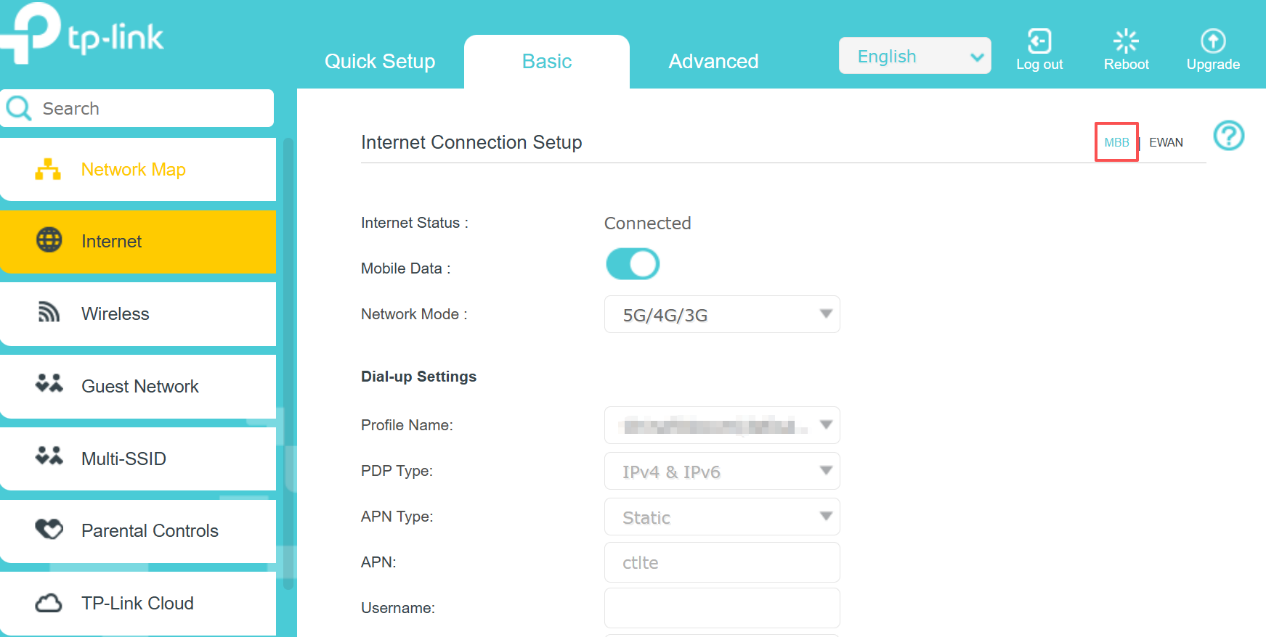This screenshot has width=1266, height=637.
Task: Click the Network Map sidebar icon
Action: coord(48,170)
